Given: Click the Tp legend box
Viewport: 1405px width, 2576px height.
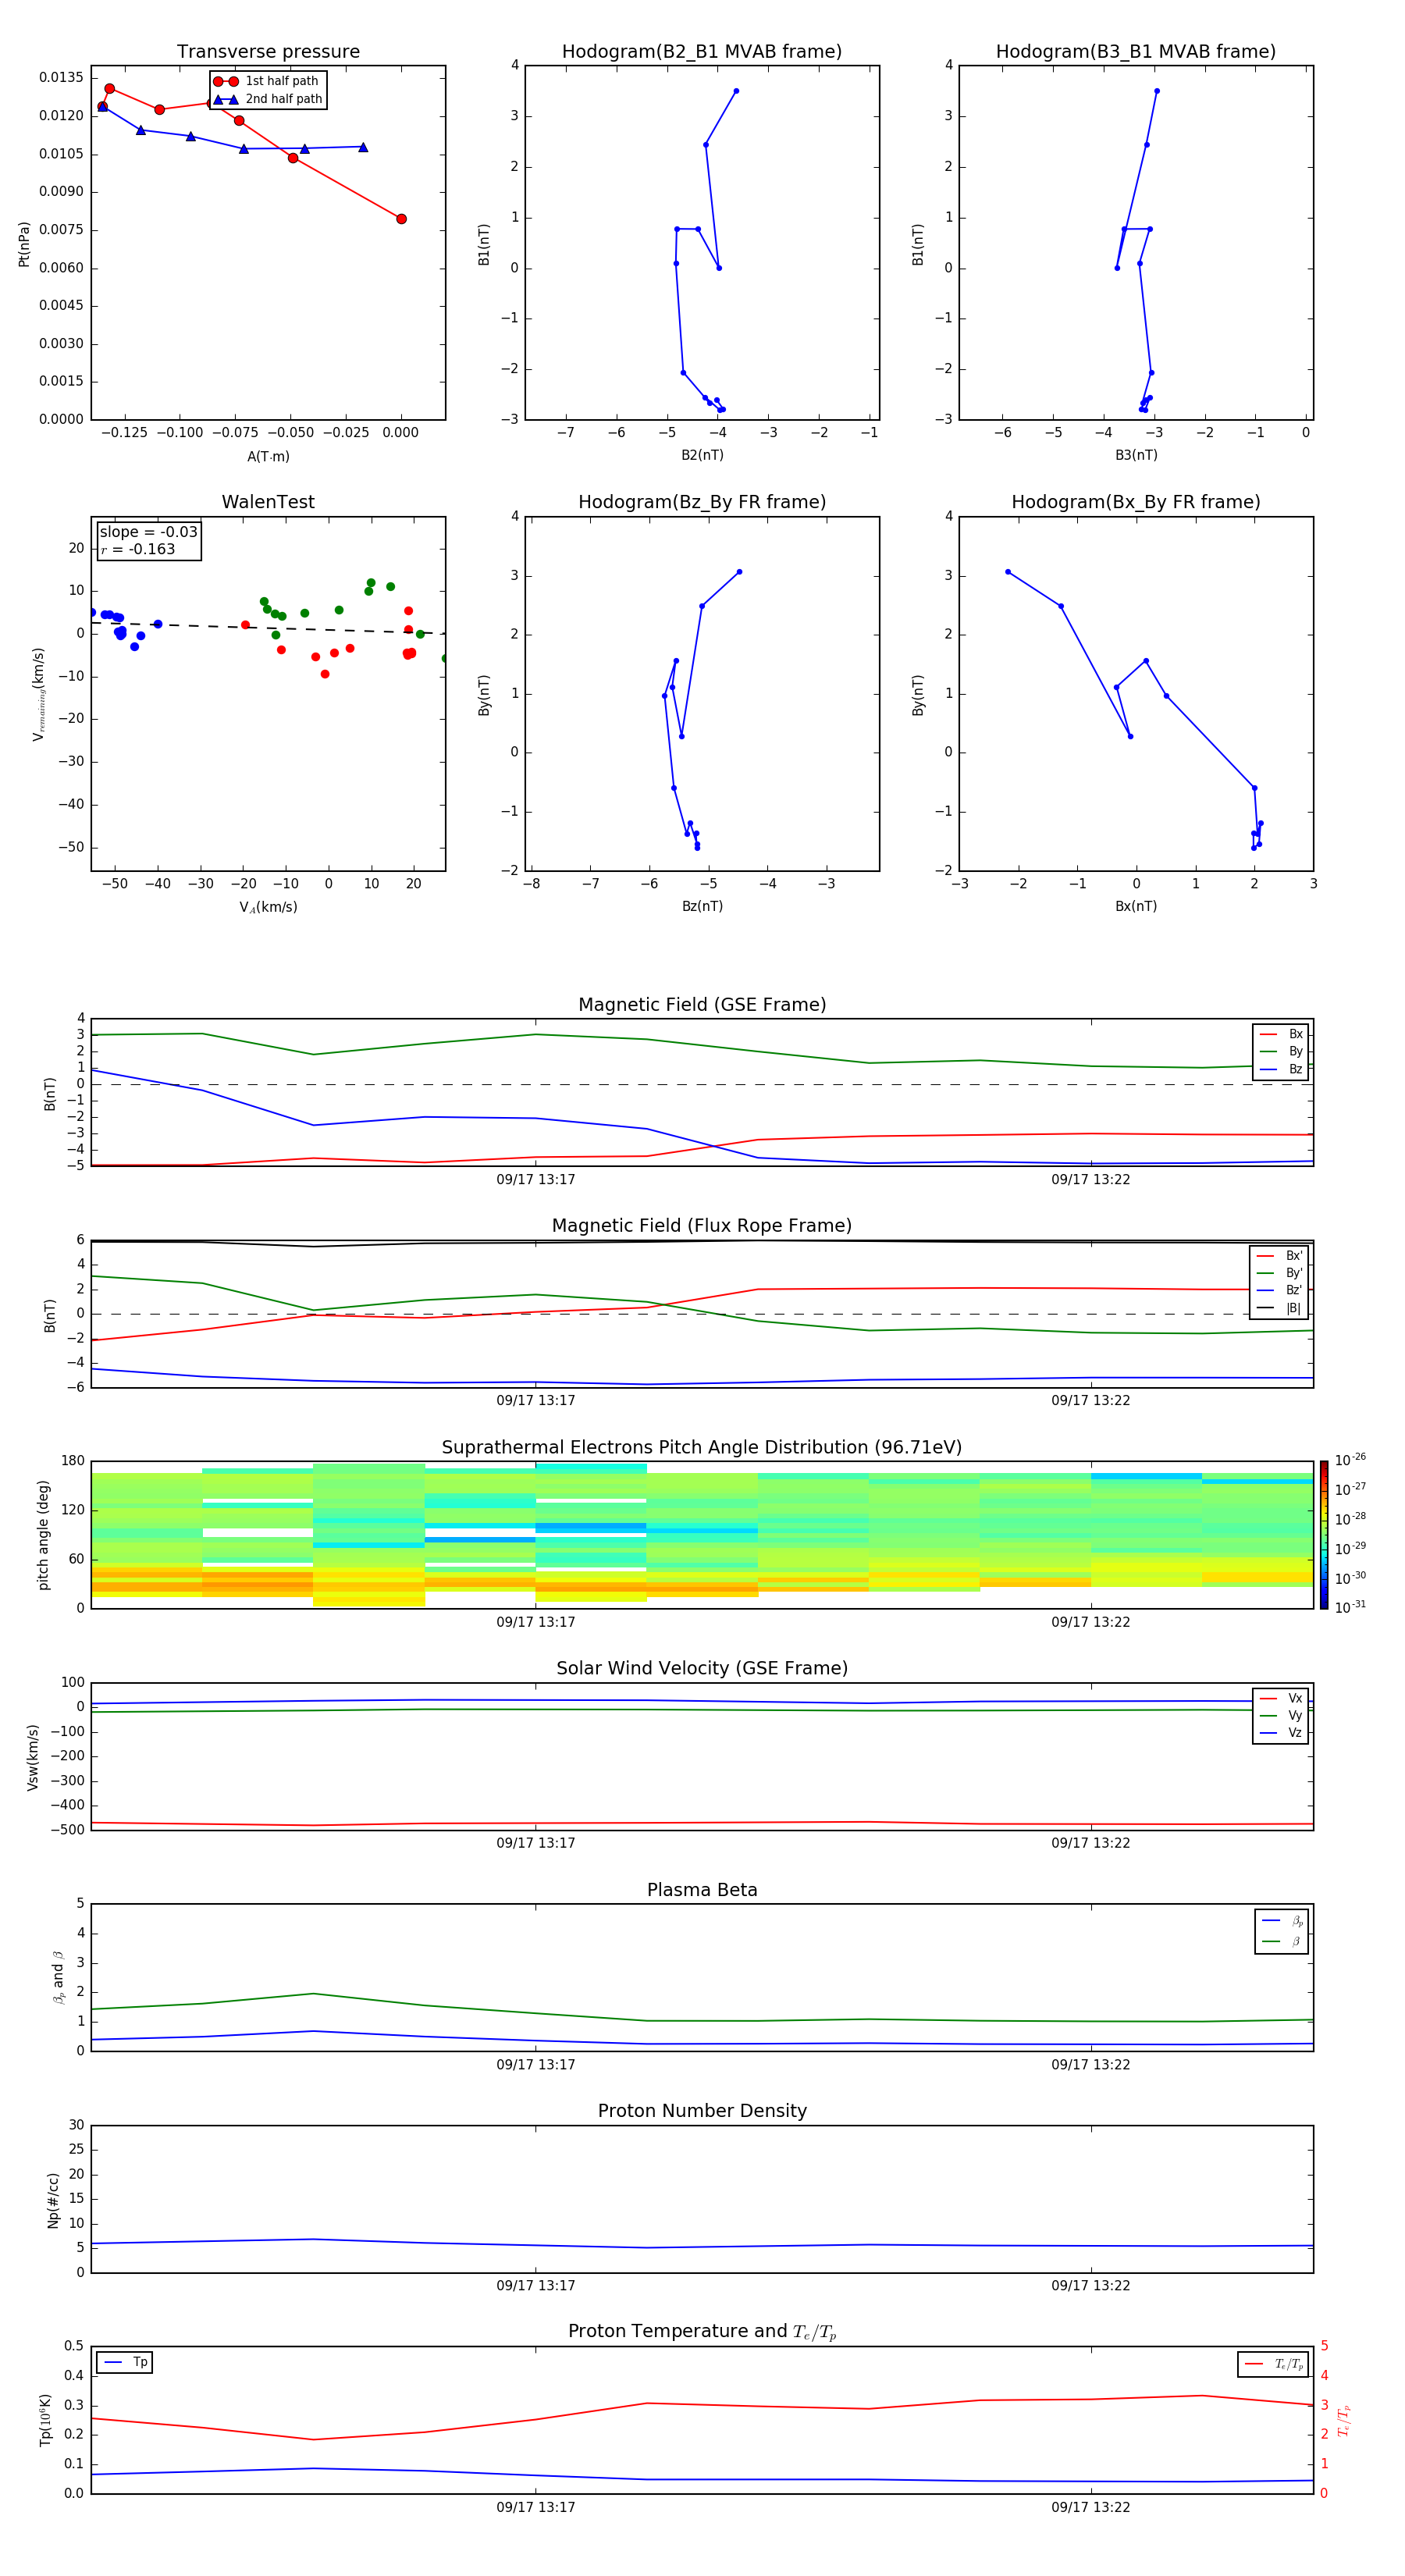Looking at the screenshot, I should (124, 2362).
